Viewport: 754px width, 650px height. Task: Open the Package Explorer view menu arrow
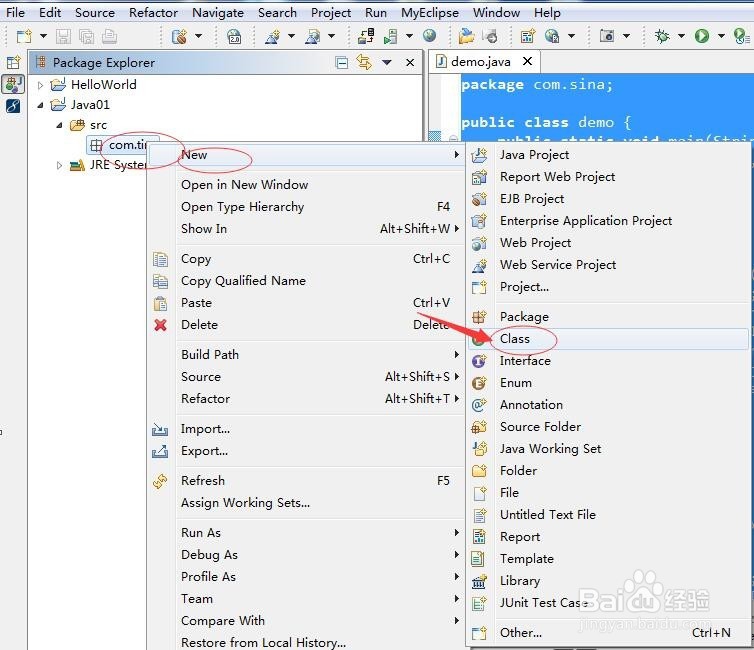[x=387, y=62]
